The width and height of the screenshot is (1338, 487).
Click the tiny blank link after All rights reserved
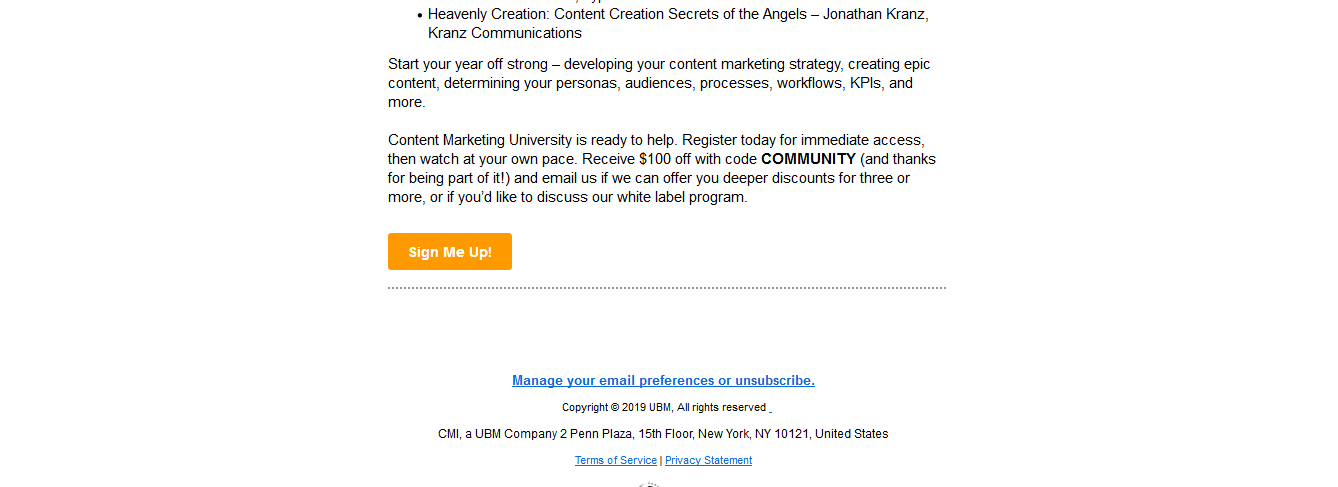pos(770,408)
